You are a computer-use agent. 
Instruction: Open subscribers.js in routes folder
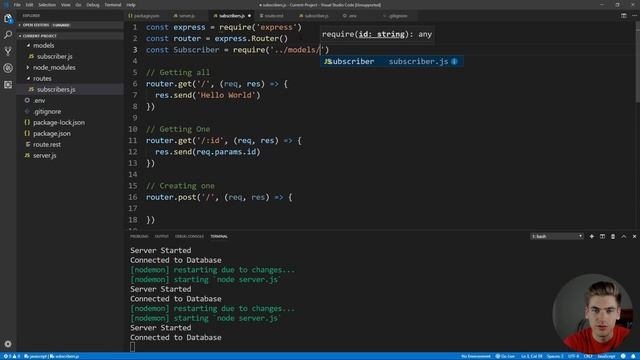pyautogui.click(x=56, y=89)
